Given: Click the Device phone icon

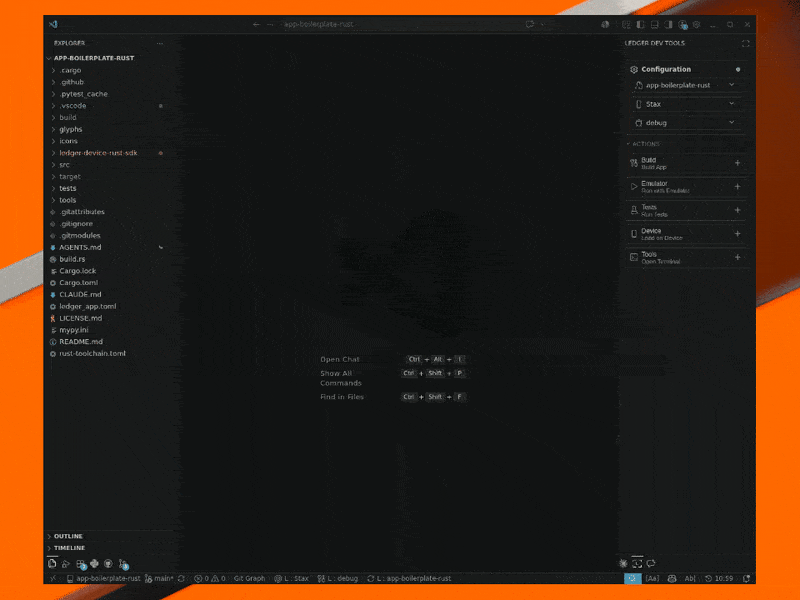Looking at the screenshot, I should [x=634, y=234].
